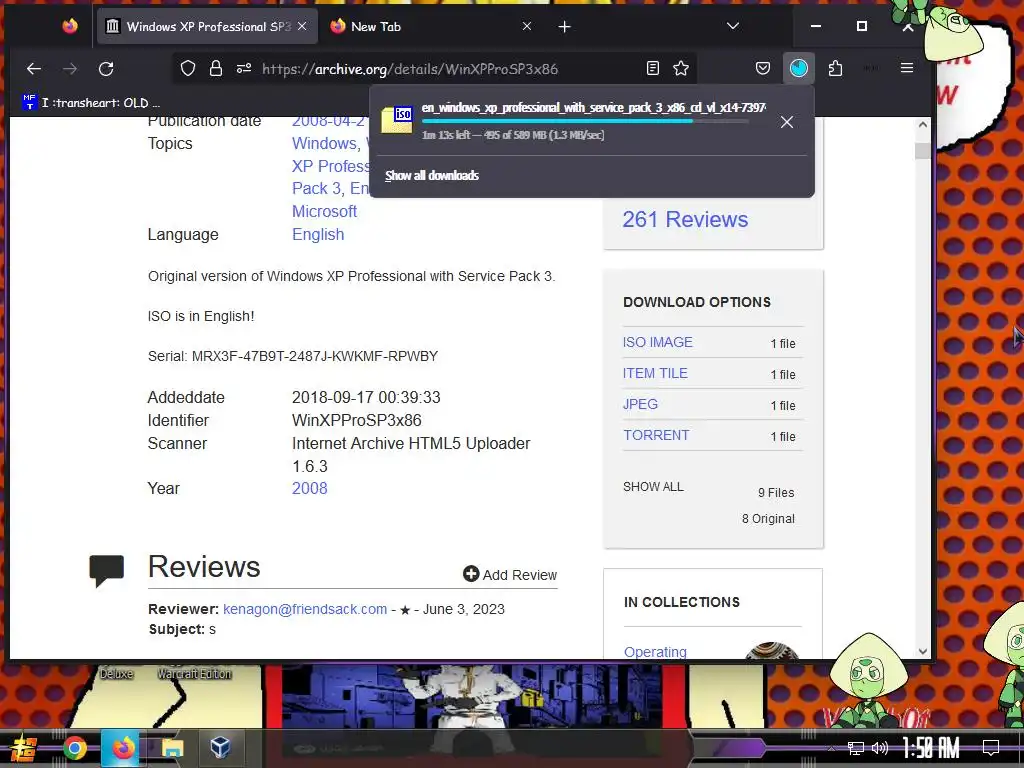The image size is (1024, 768).
Task: Open the Windows Start button
Action: pos(22,748)
